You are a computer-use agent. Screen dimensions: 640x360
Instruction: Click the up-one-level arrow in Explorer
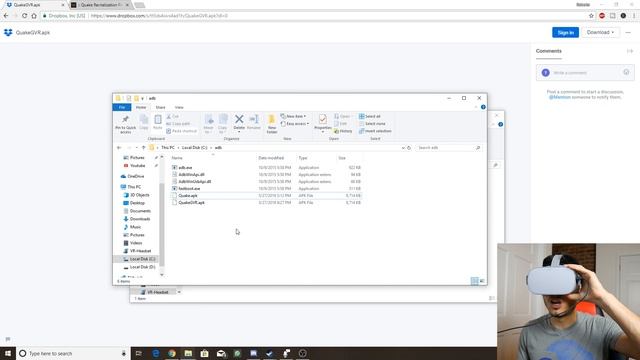(x=143, y=148)
